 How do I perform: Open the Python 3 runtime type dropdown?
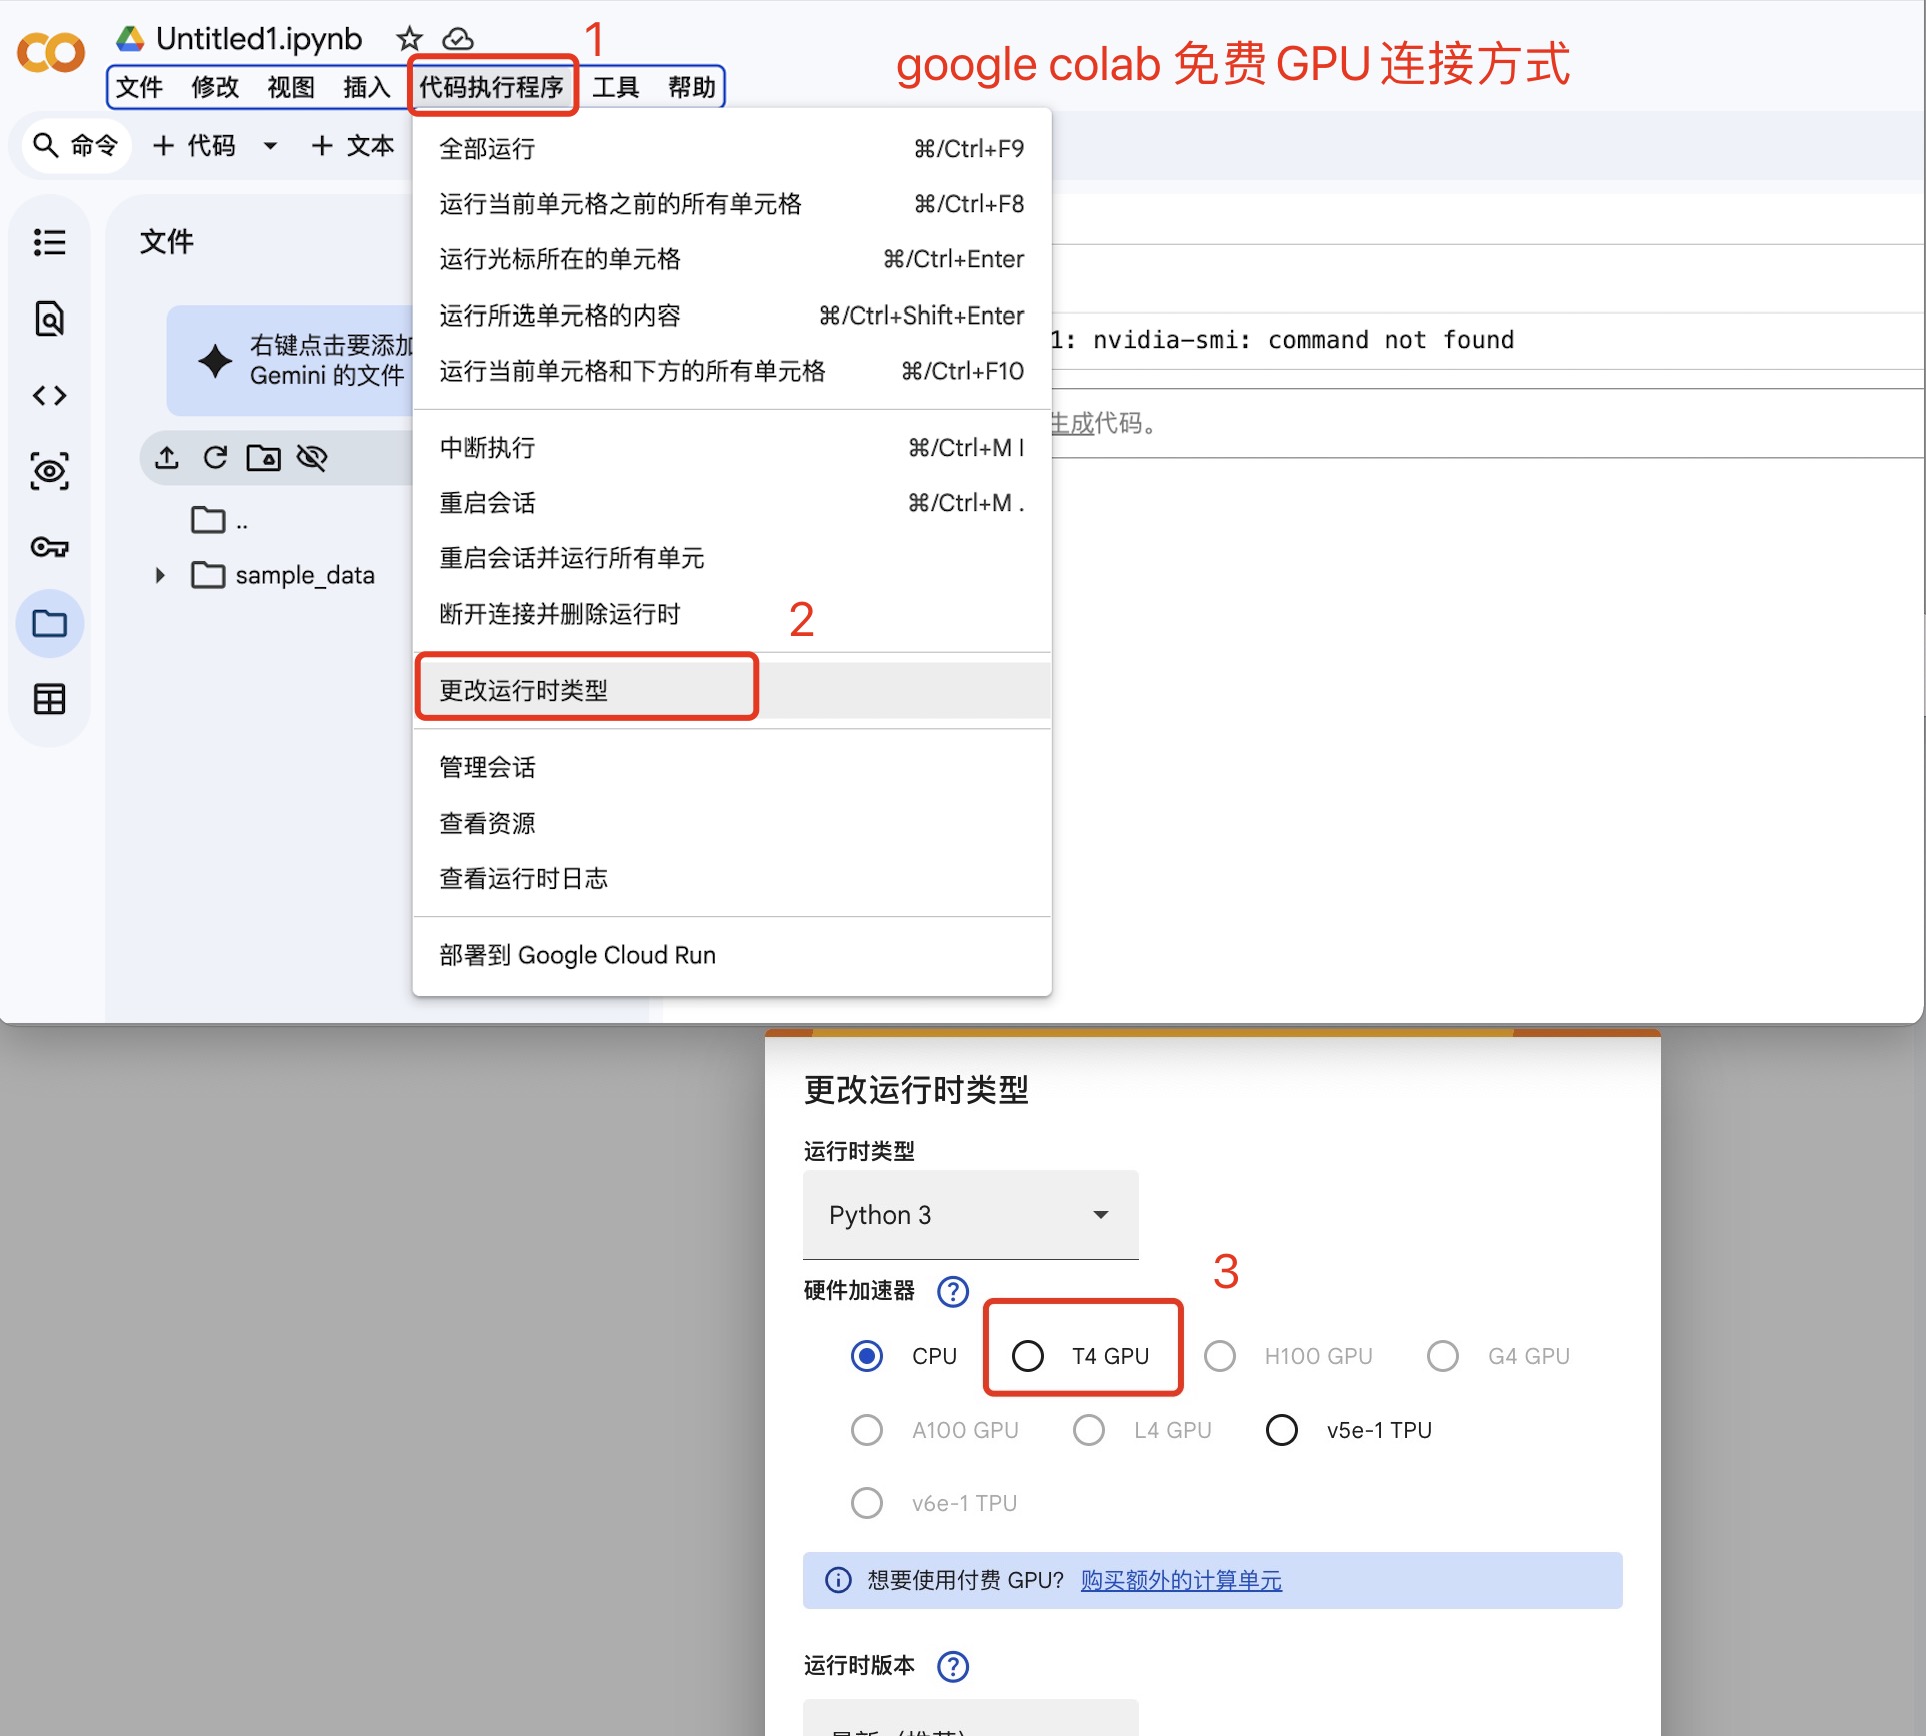click(x=970, y=1215)
